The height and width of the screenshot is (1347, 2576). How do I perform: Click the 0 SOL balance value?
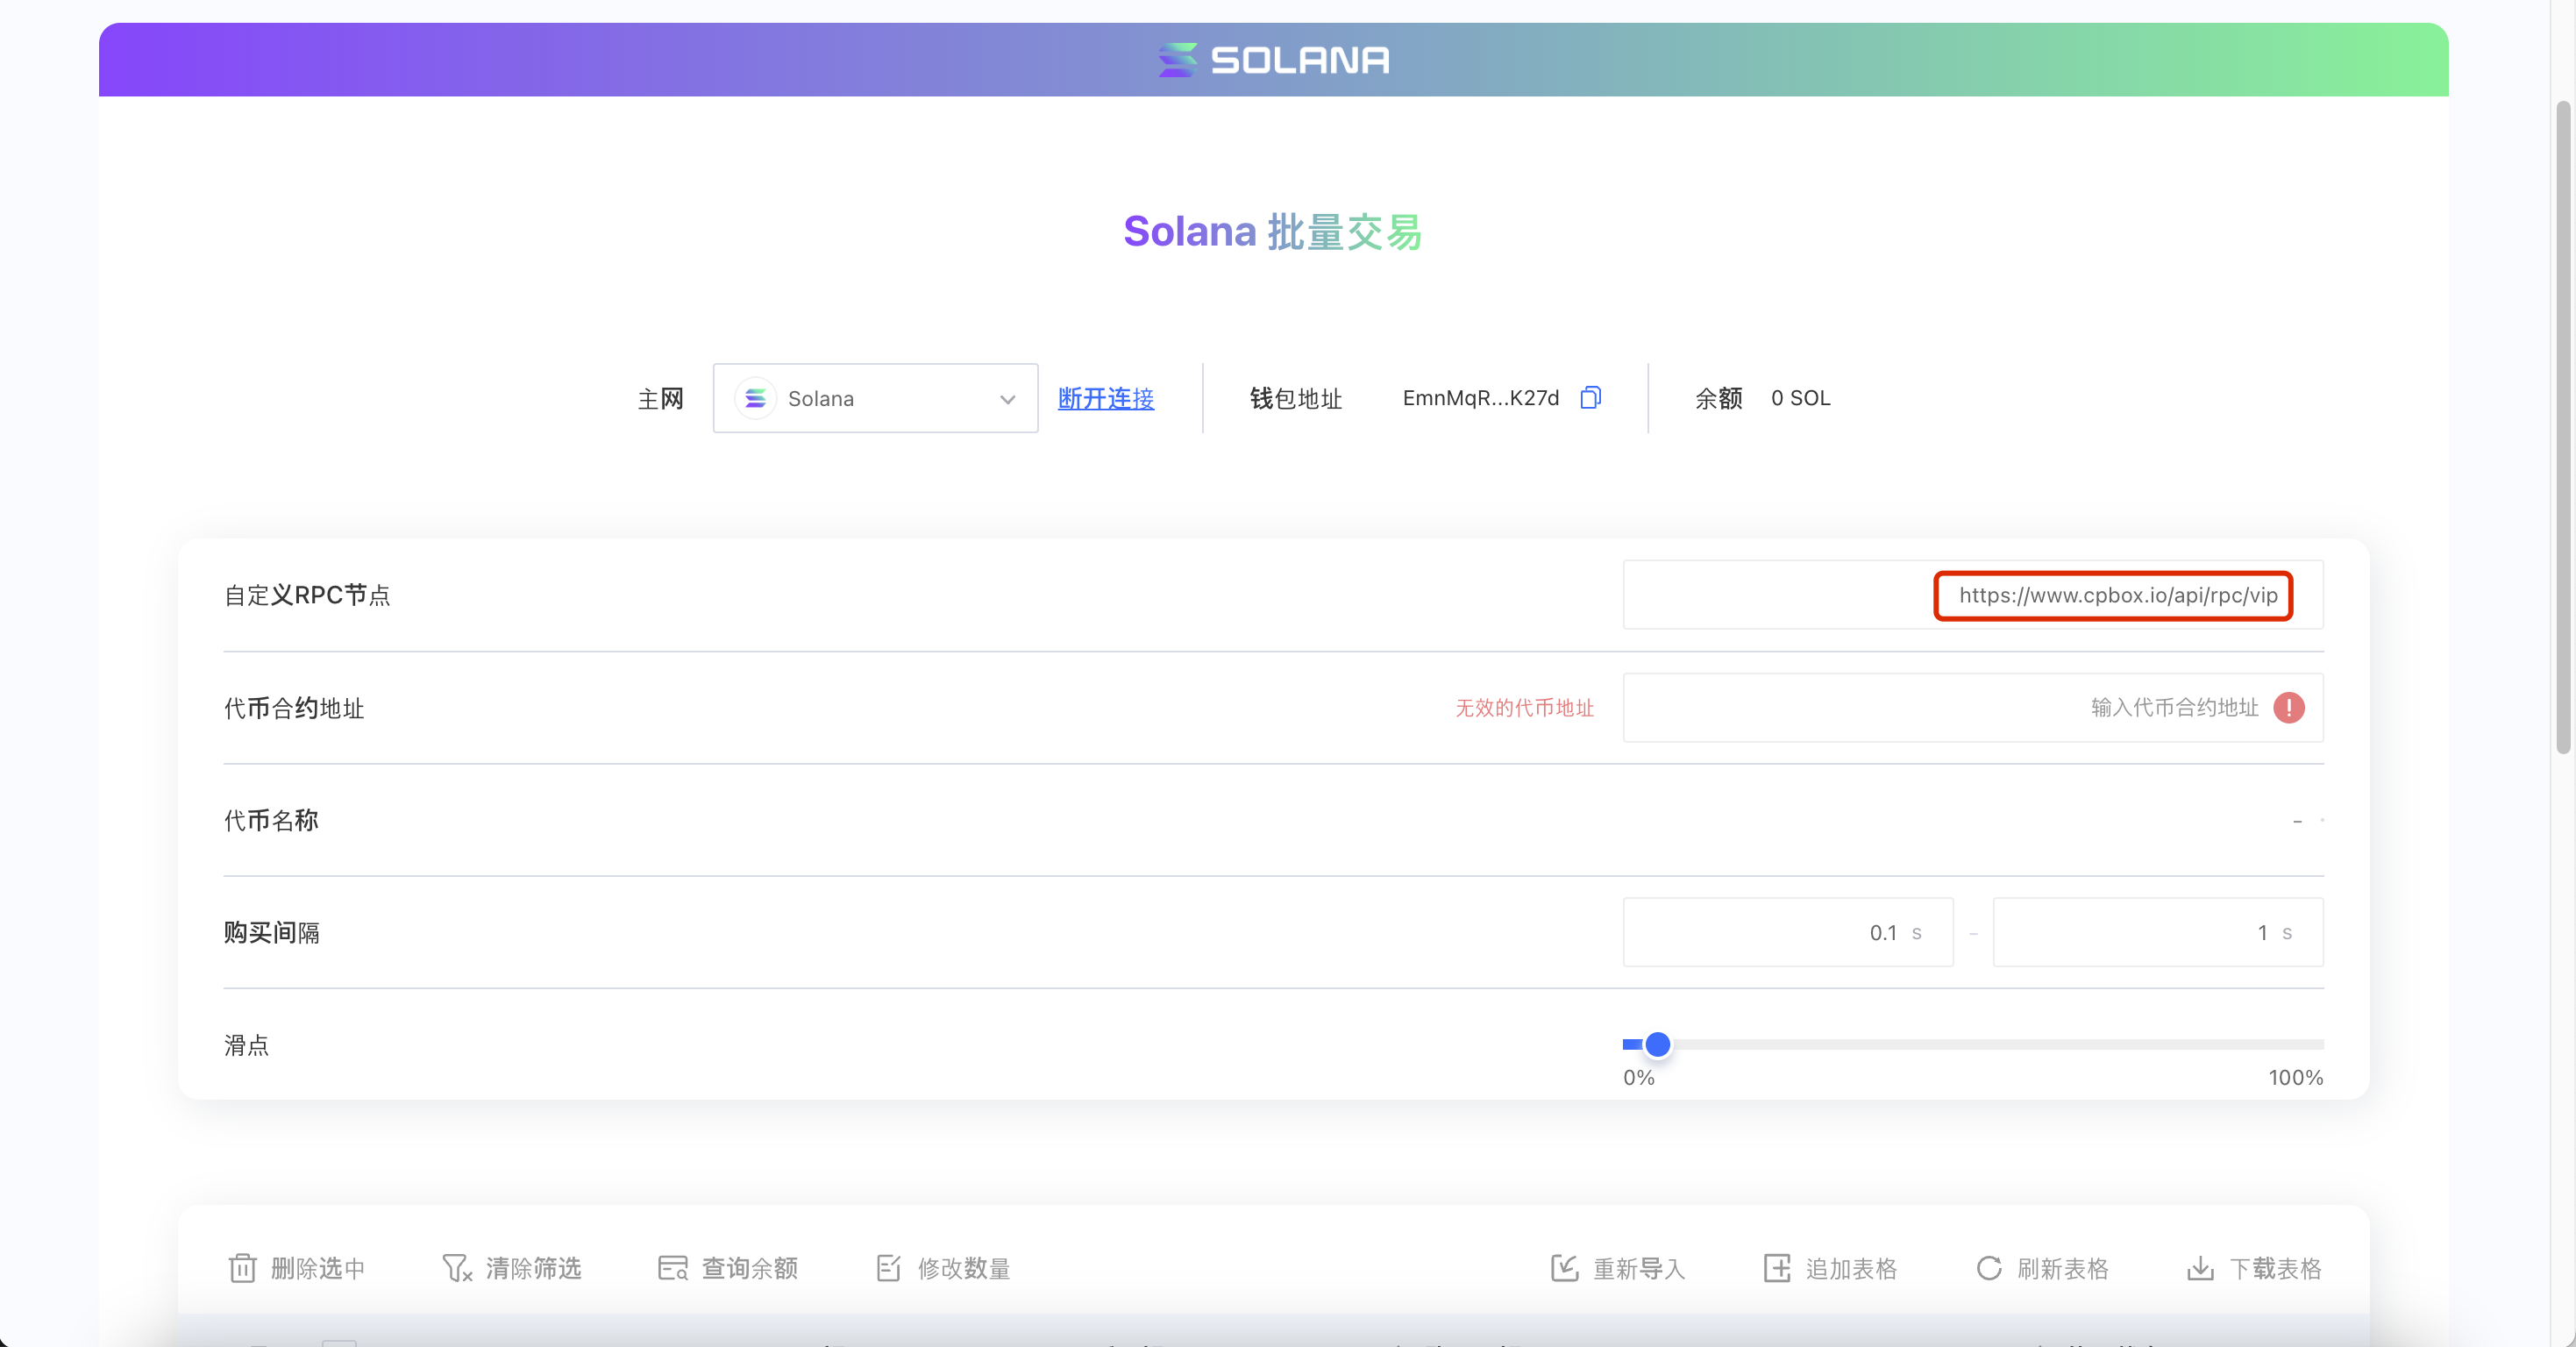pos(1800,398)
